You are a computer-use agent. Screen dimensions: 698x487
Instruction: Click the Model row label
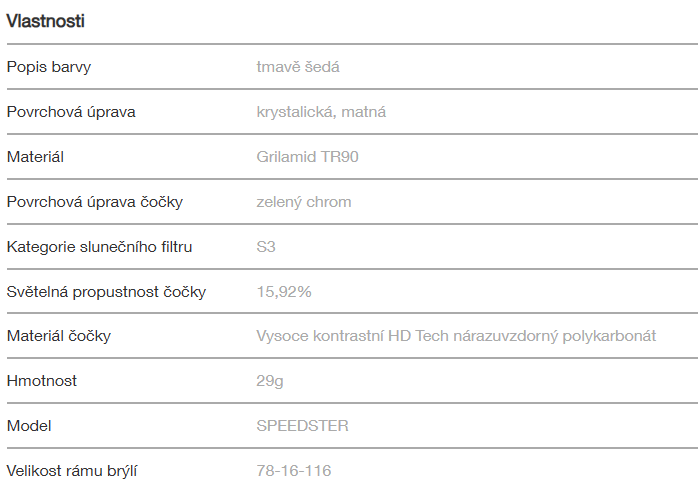[x=29, y=426]
